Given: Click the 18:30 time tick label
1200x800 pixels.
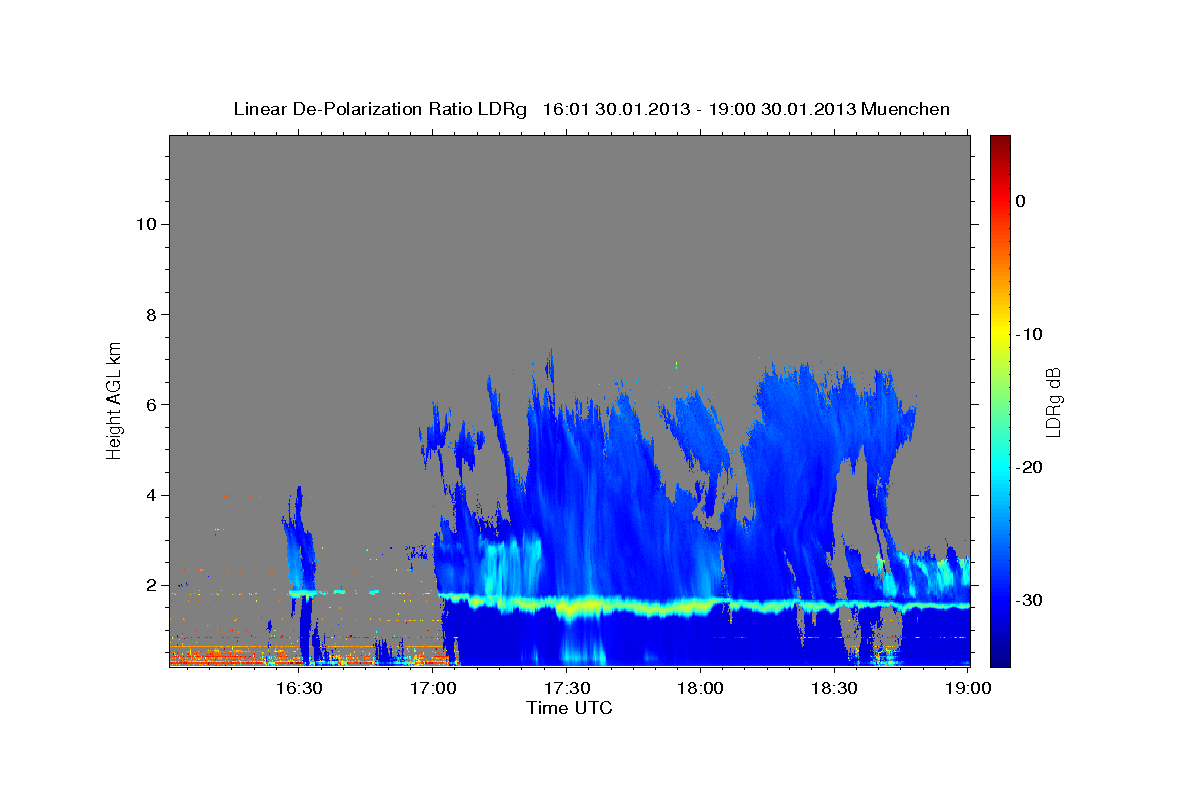Looking at the screenshot, I should (833, 688).
